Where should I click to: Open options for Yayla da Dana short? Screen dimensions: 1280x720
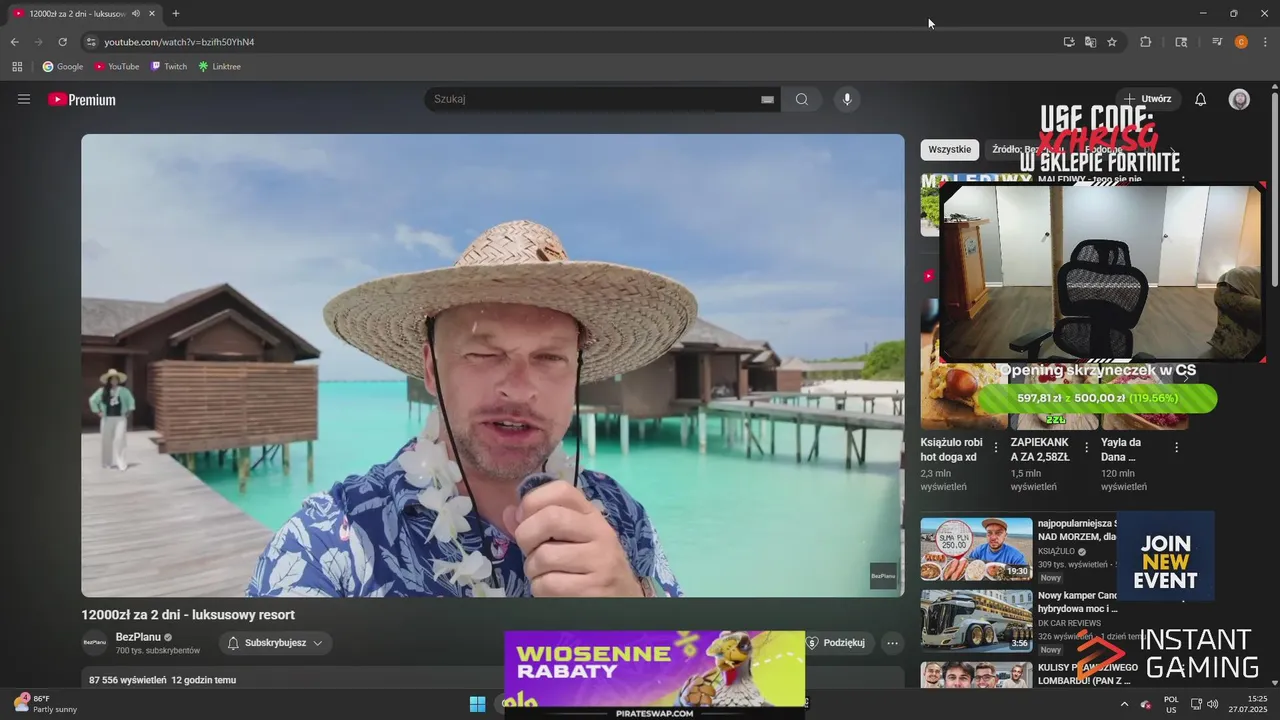[x=1176, y=448]
